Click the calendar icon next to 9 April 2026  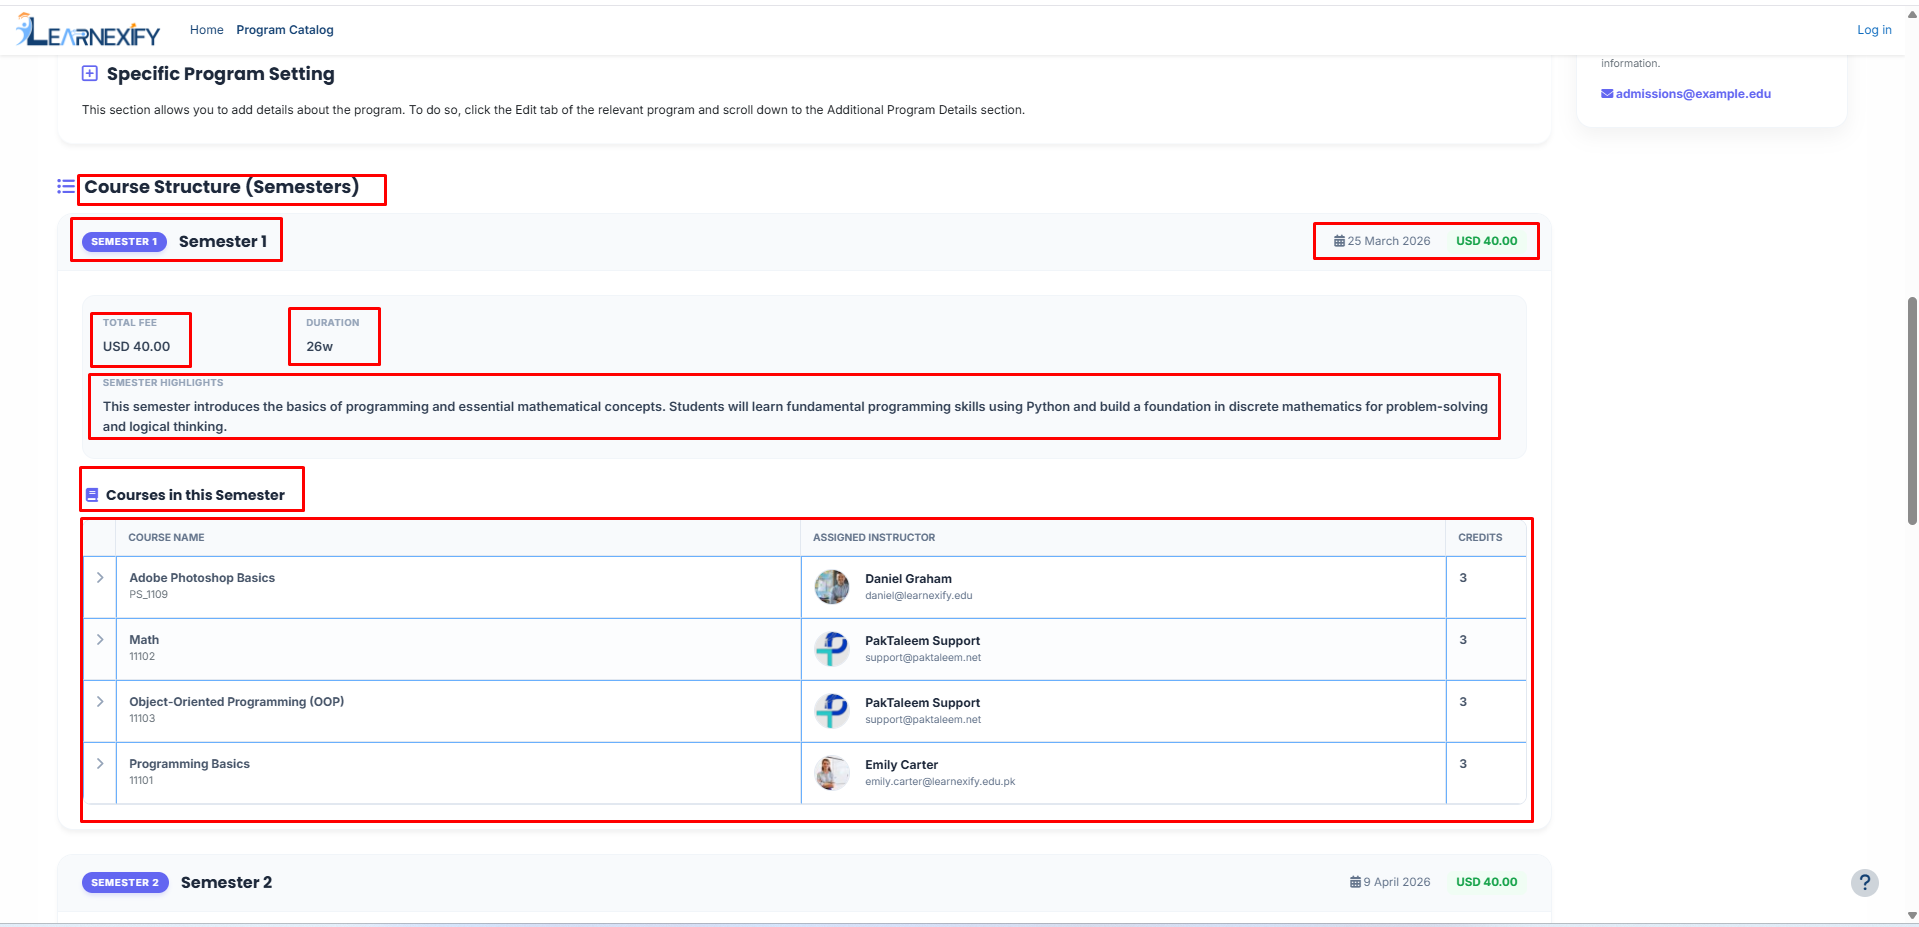[x=1355, y=882]
